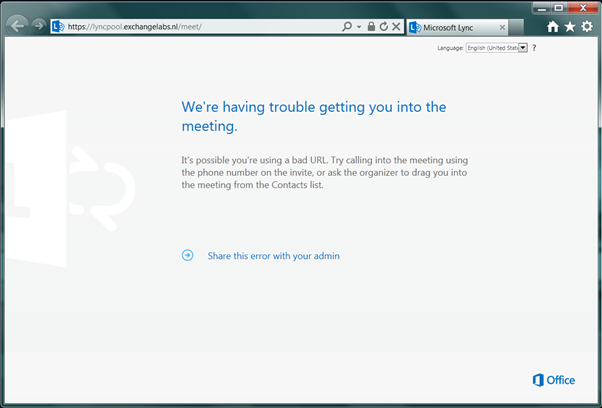The width and height of the screenshot is (602, 408).
Task: Open Favorites with the star icon
Action: [x=570, y=27]
